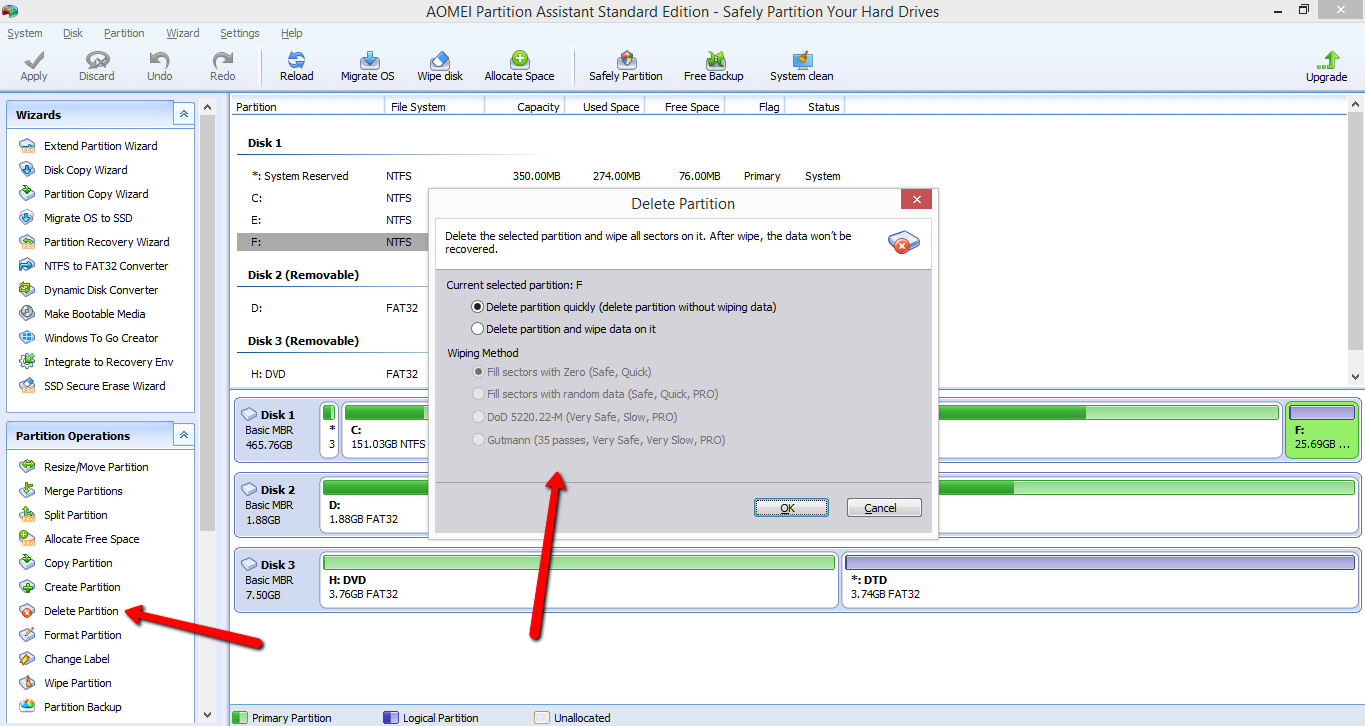Select Delete Partition in the sidebar
Screen dimensions: 1365x726
pyautogui.click(x=69, y=611)
